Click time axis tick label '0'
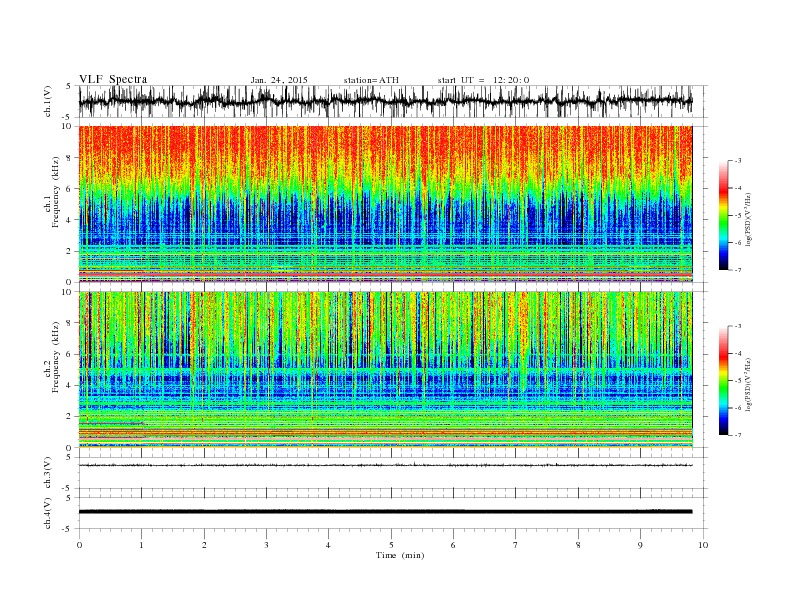Screen dimensions: 792x612 point(79,545)
